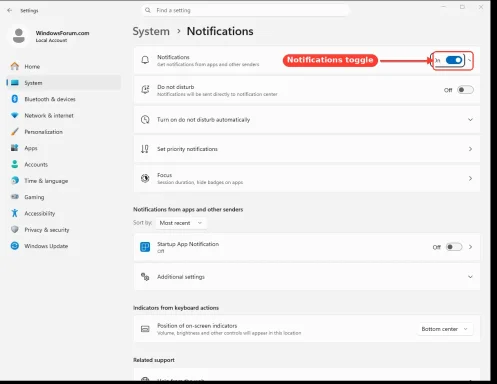Click the search magnifier icon
Viewport: 497px width, 384px height.
point(148,10)
